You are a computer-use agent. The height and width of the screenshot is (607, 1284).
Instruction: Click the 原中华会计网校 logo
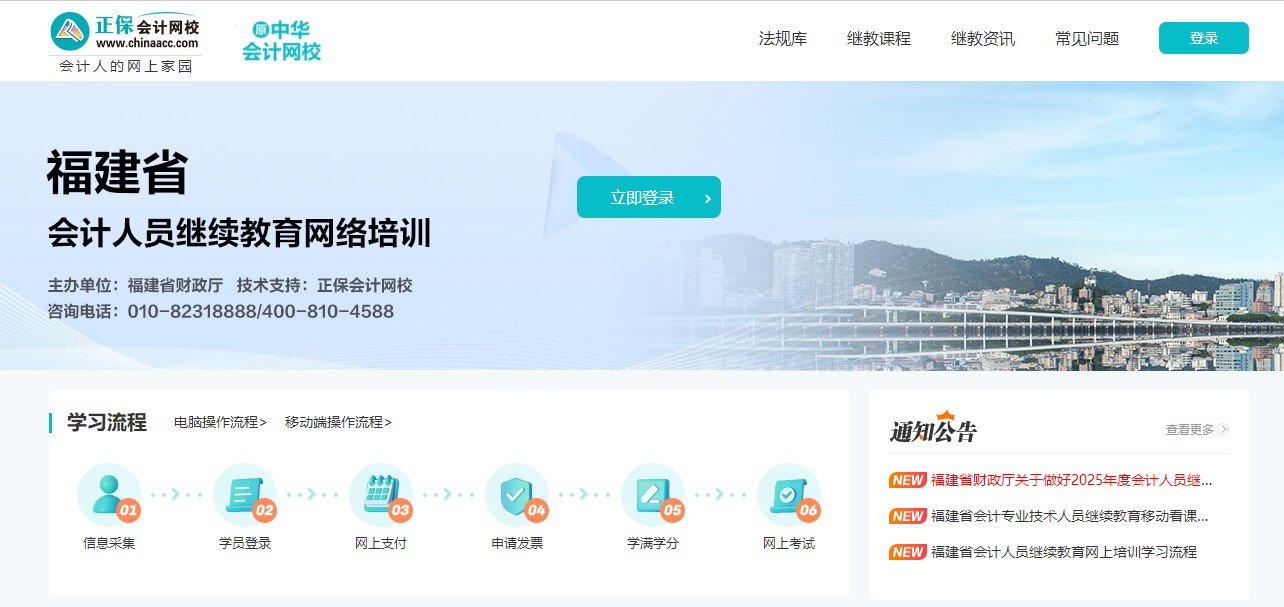[x=282, y=42]
